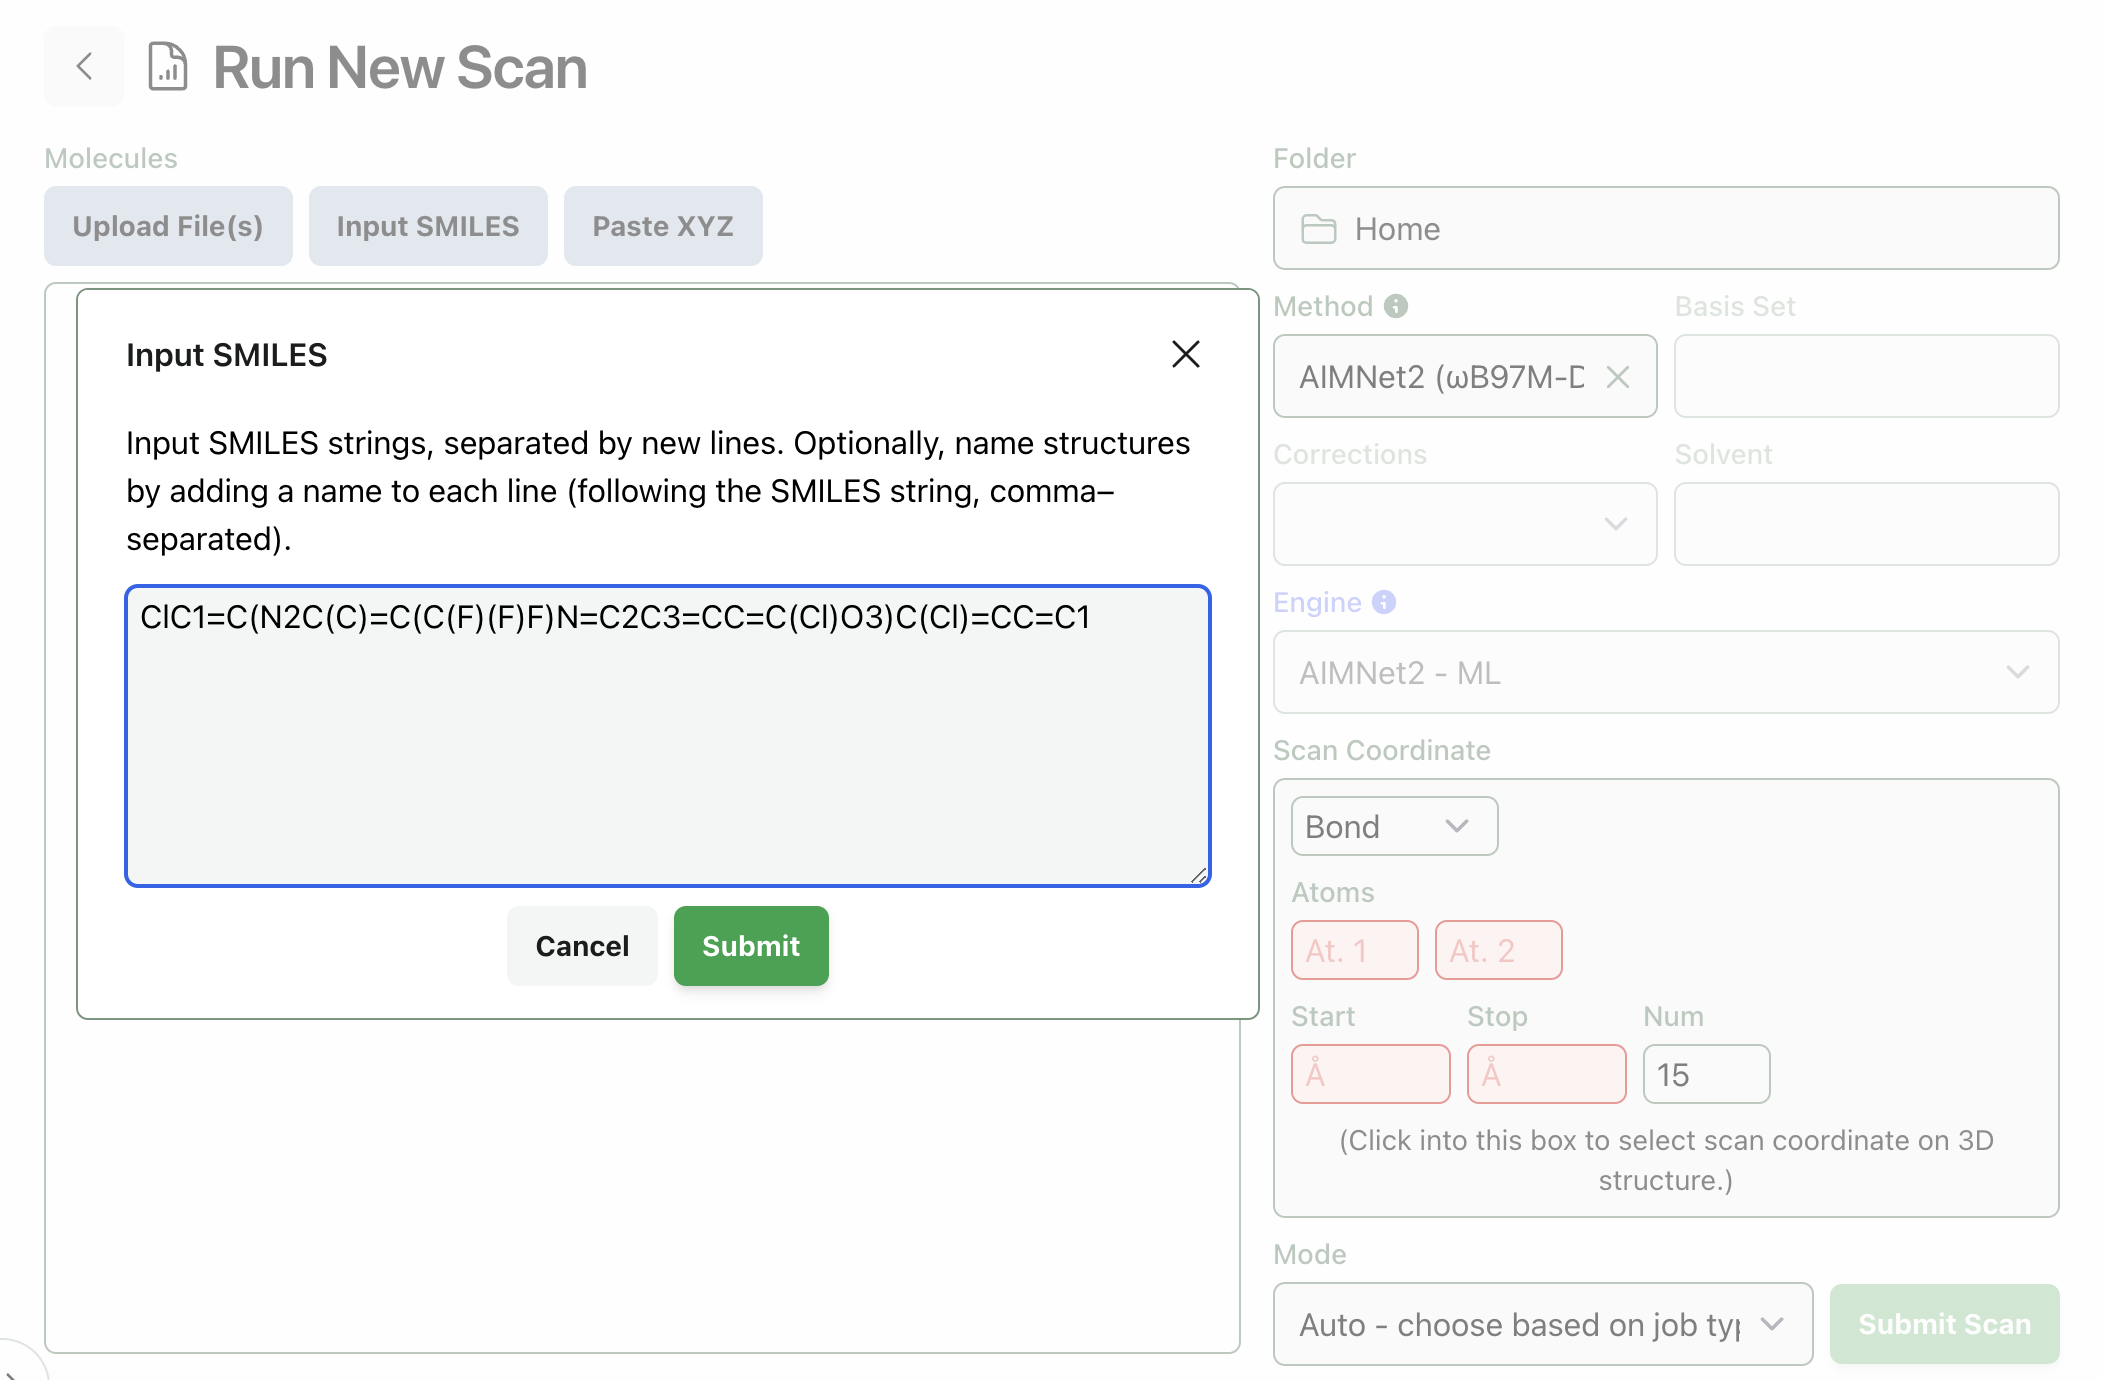2102x1380 pixels.
Task: Open the Upload File(s) option
Action: click(x=168, y=226)
